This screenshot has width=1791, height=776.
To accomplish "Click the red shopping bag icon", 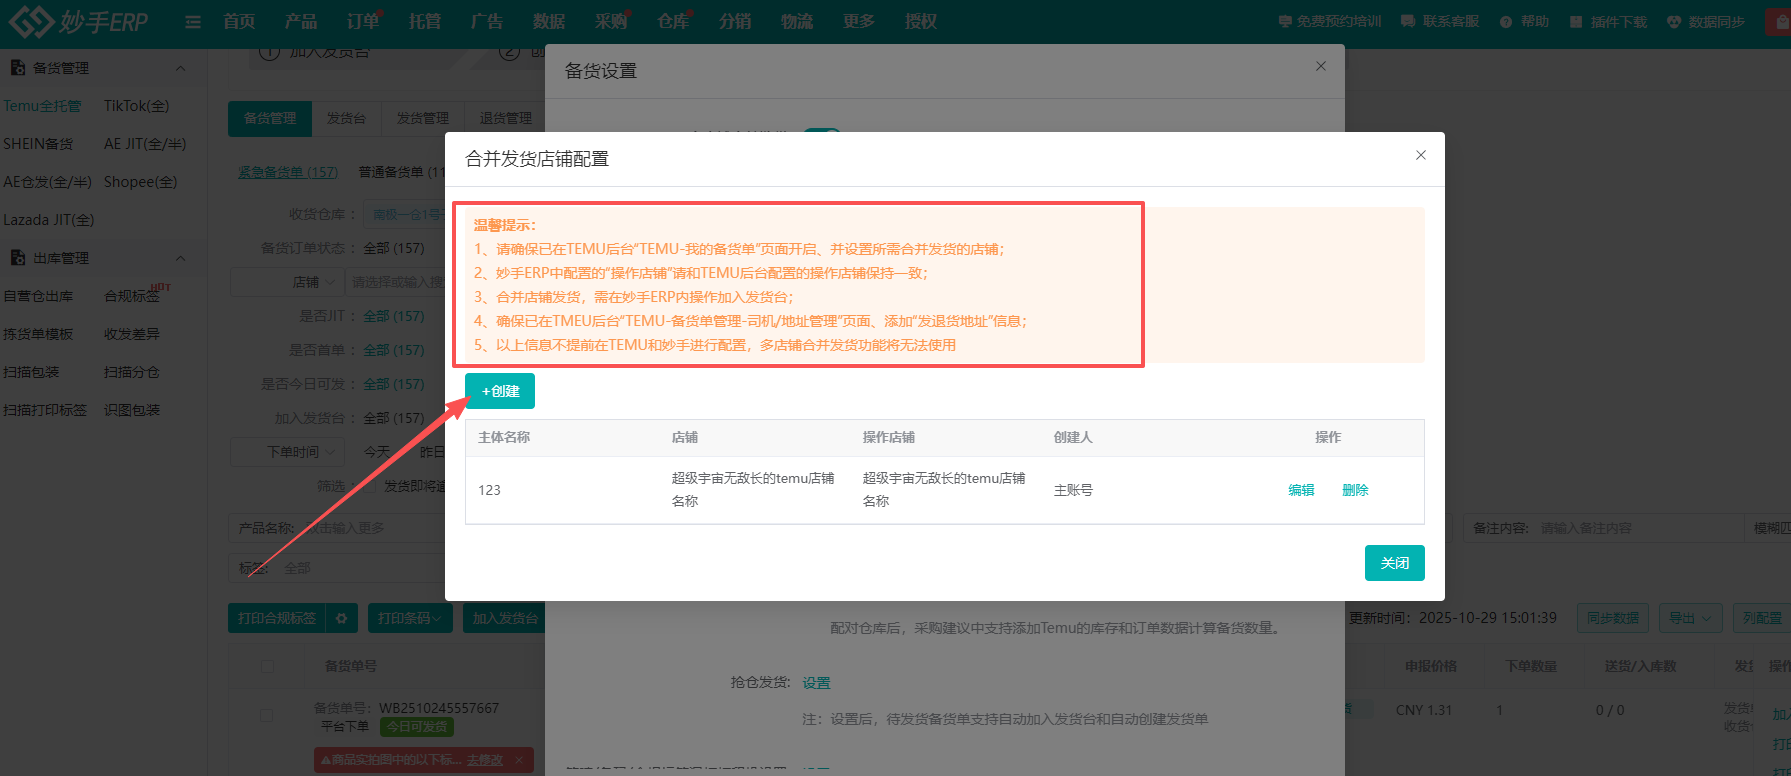I will (1780, 21).
